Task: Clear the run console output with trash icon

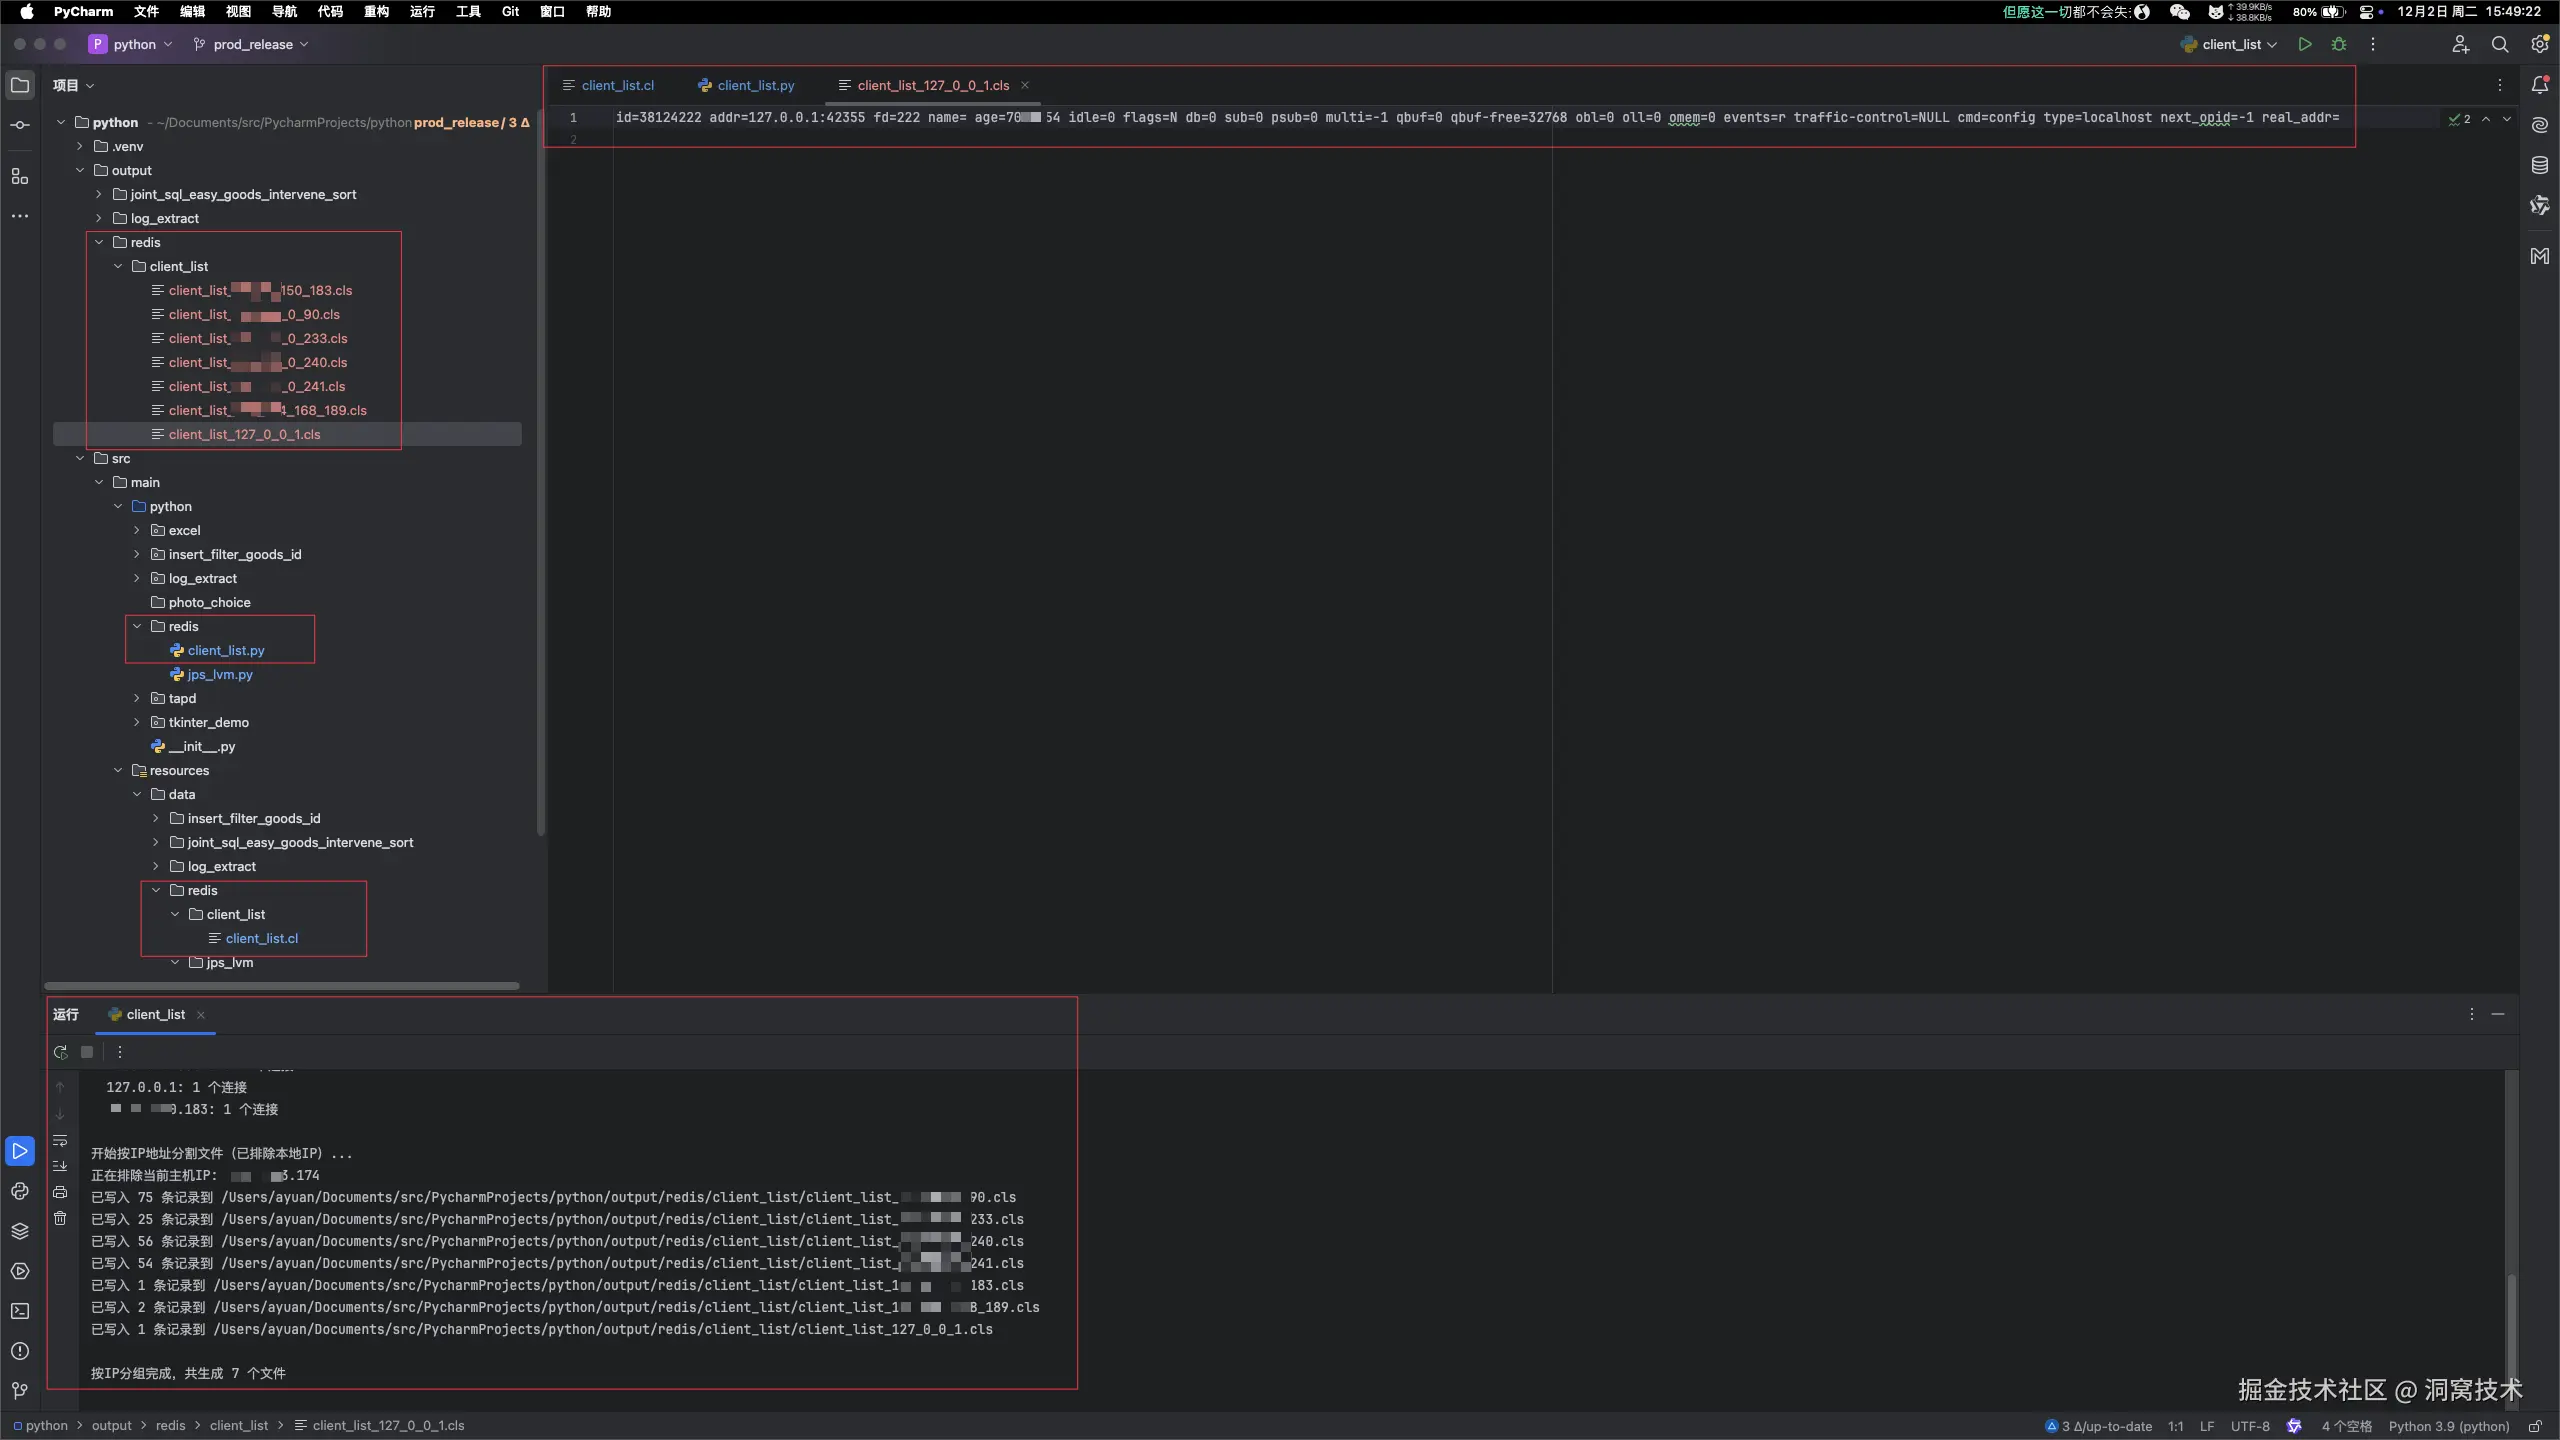Action: click(60, 1217)
